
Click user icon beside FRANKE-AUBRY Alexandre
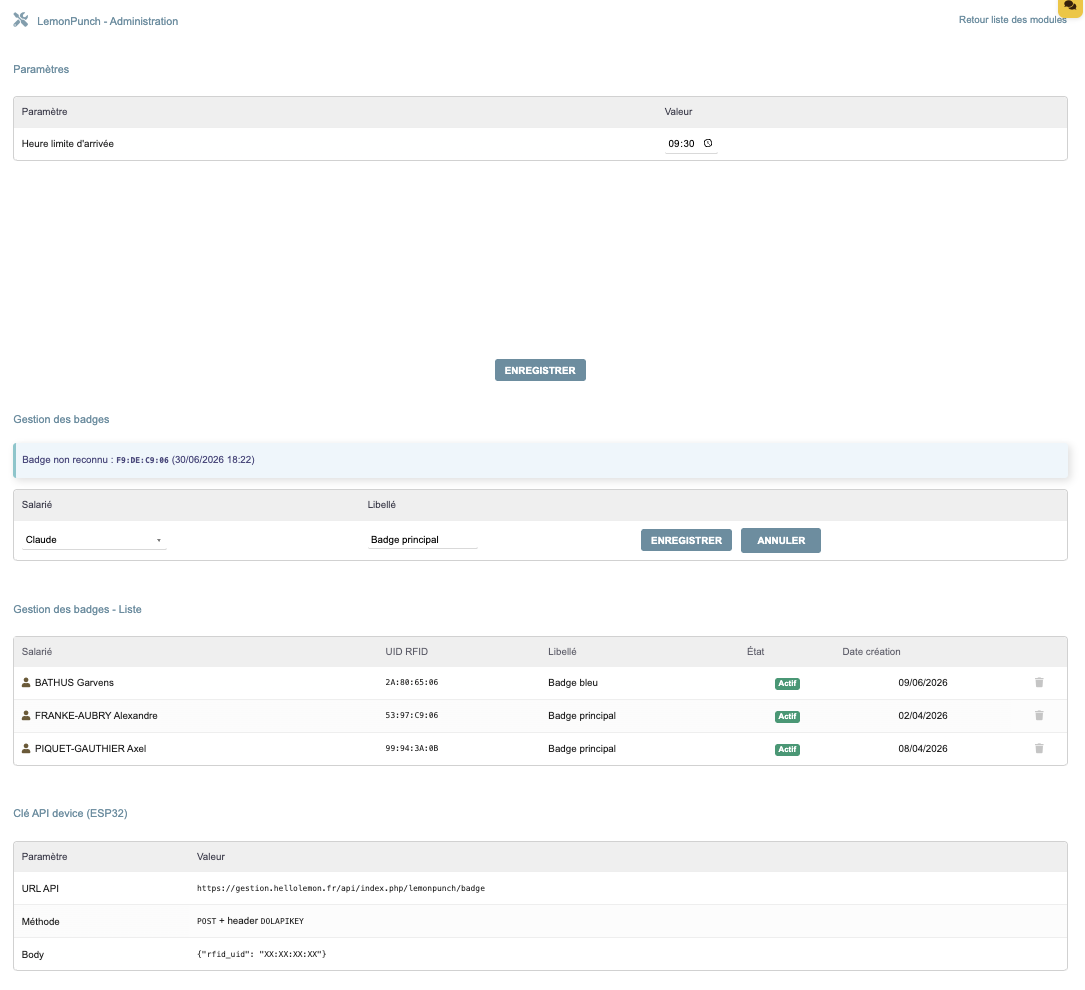click(26, 715)
